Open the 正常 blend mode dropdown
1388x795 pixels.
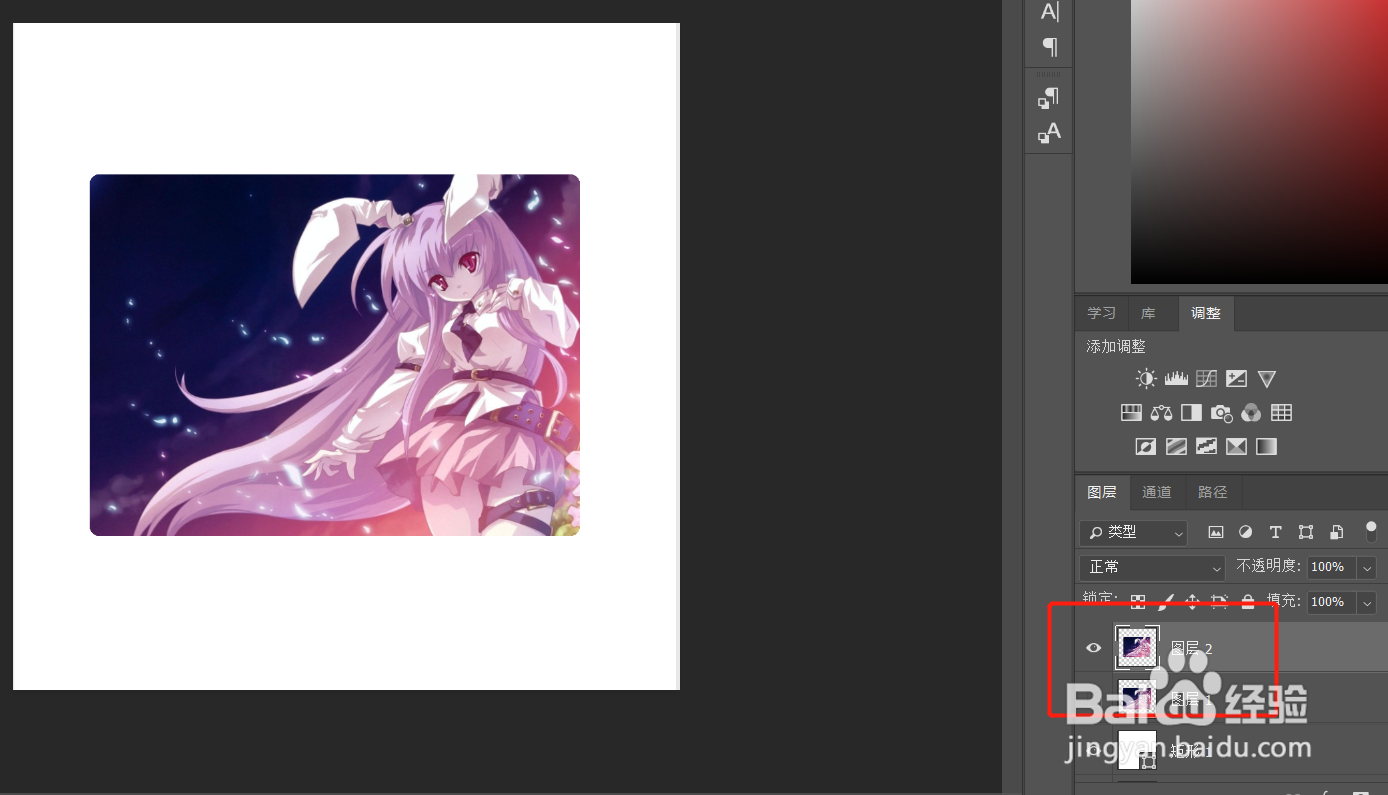tap(1152, 567)
